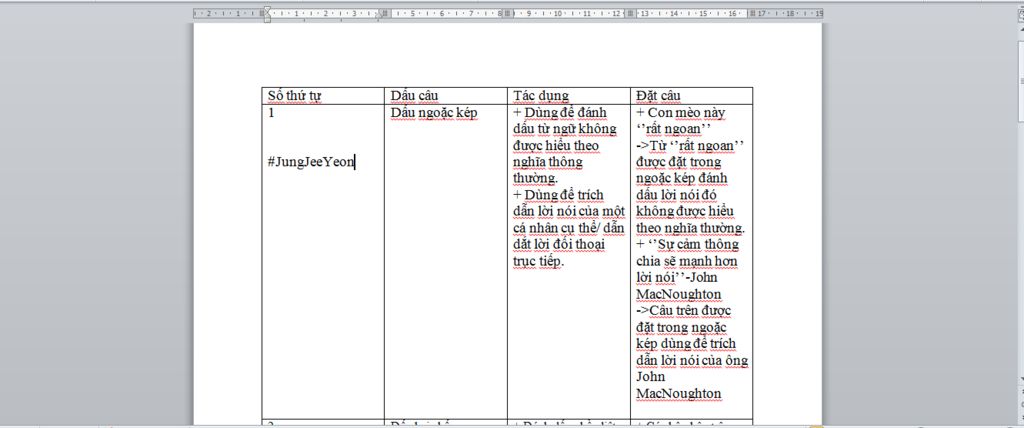Click the cell text 'Dấu ngoặc kép'
This screenshot has height=428, width=1024.
pos(434,113)
